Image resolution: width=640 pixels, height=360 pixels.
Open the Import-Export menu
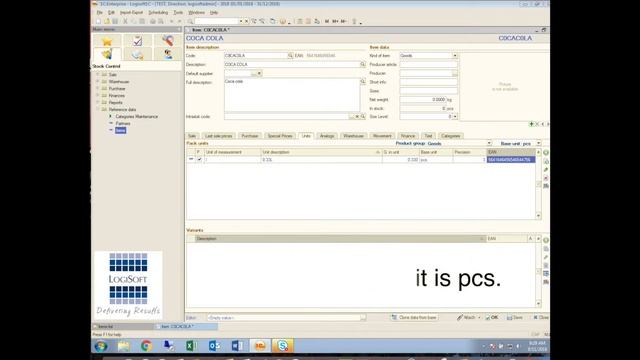coord(131,13)
